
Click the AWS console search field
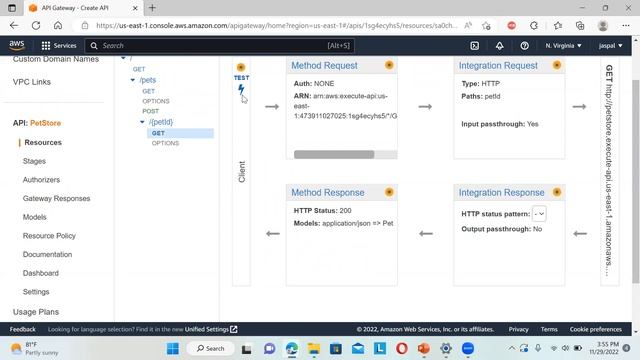coord(220,46)
